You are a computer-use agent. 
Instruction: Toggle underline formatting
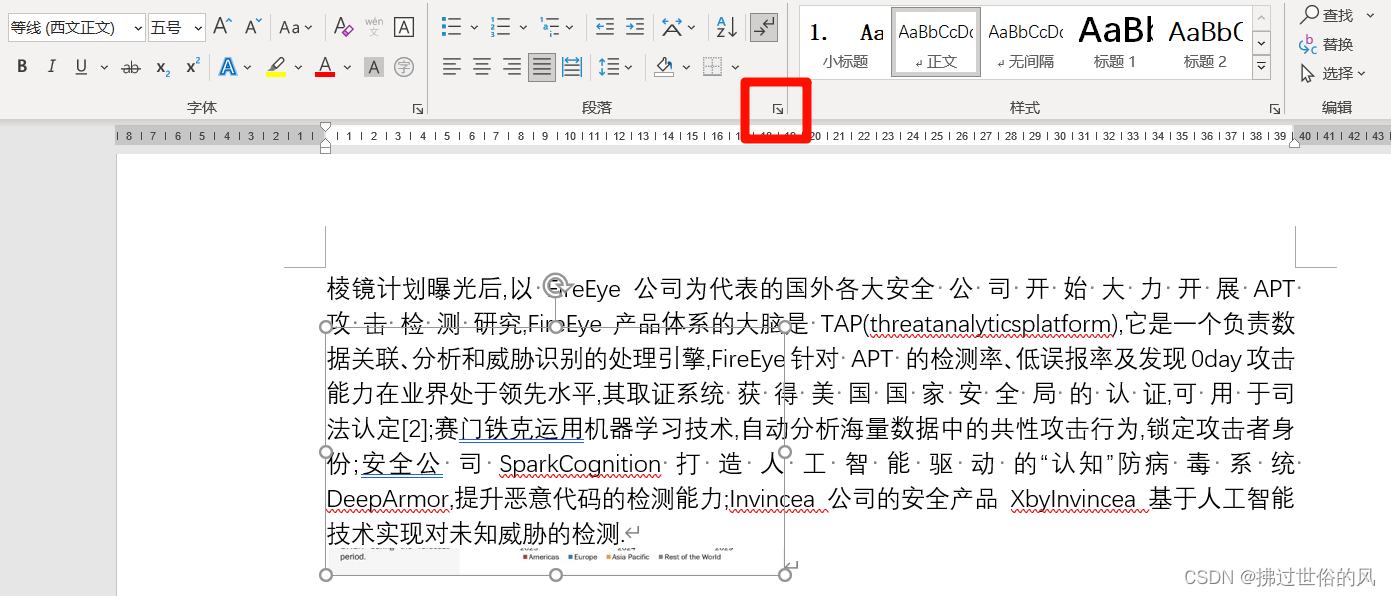point(80,68)
